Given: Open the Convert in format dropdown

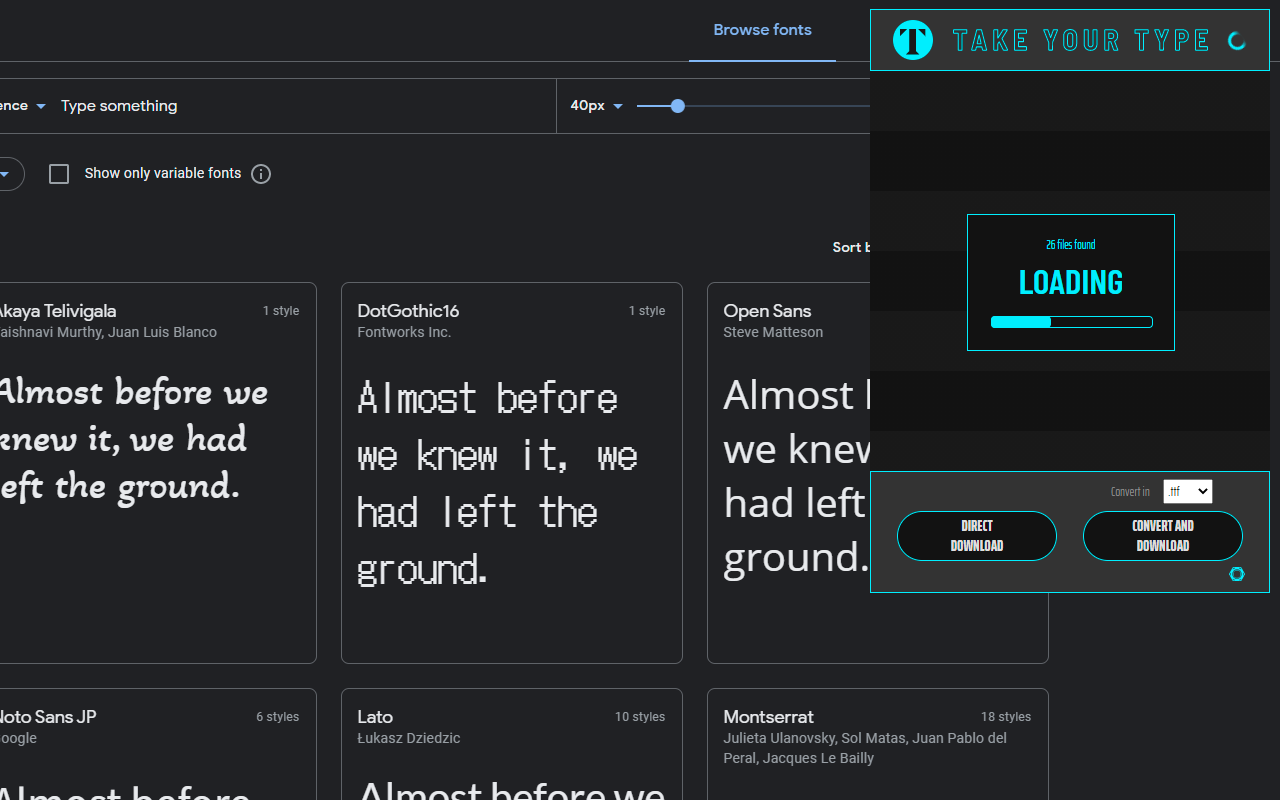Looking at the screenshot, I should [x=1188, y=491].
